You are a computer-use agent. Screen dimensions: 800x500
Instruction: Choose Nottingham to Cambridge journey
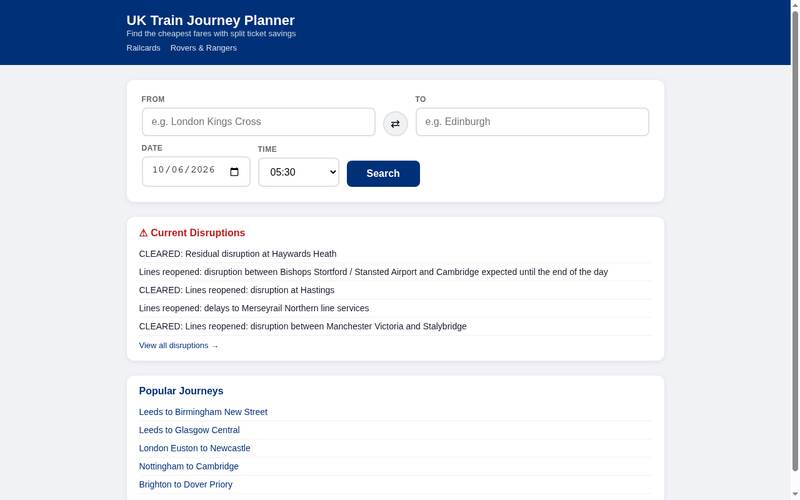pos(189,466)
